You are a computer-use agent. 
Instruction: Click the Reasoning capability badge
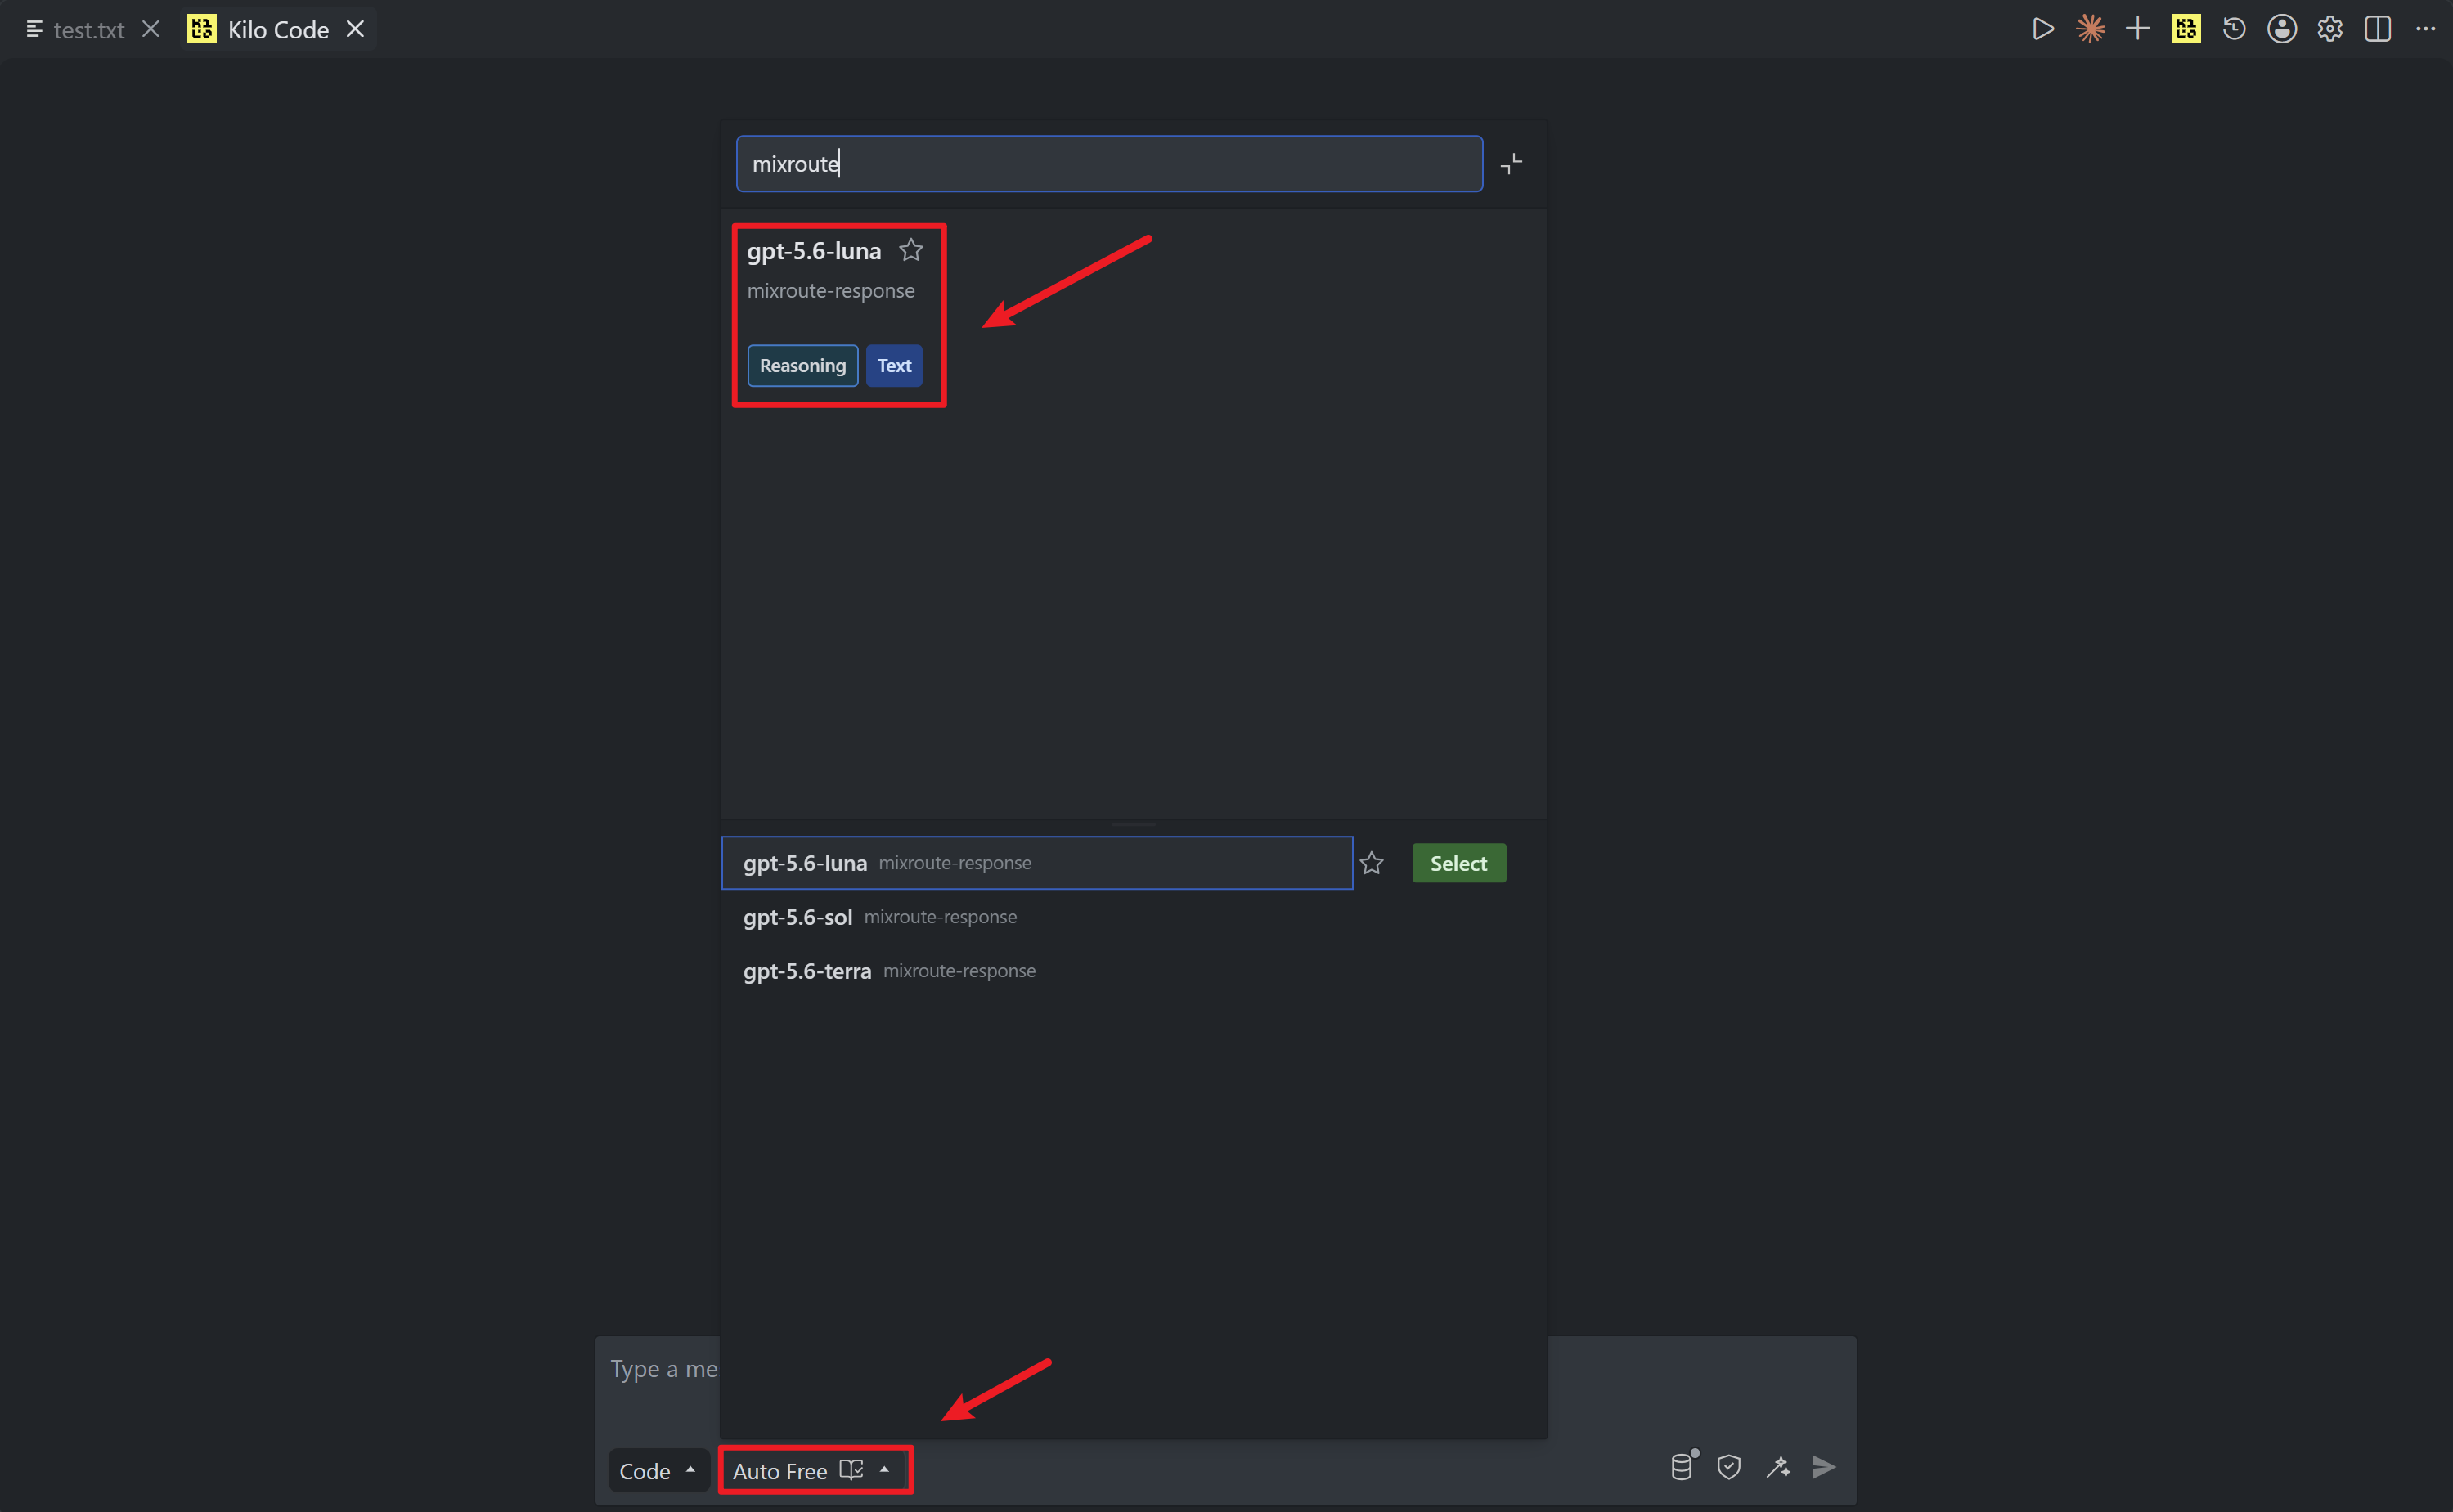tap(802, 365)
